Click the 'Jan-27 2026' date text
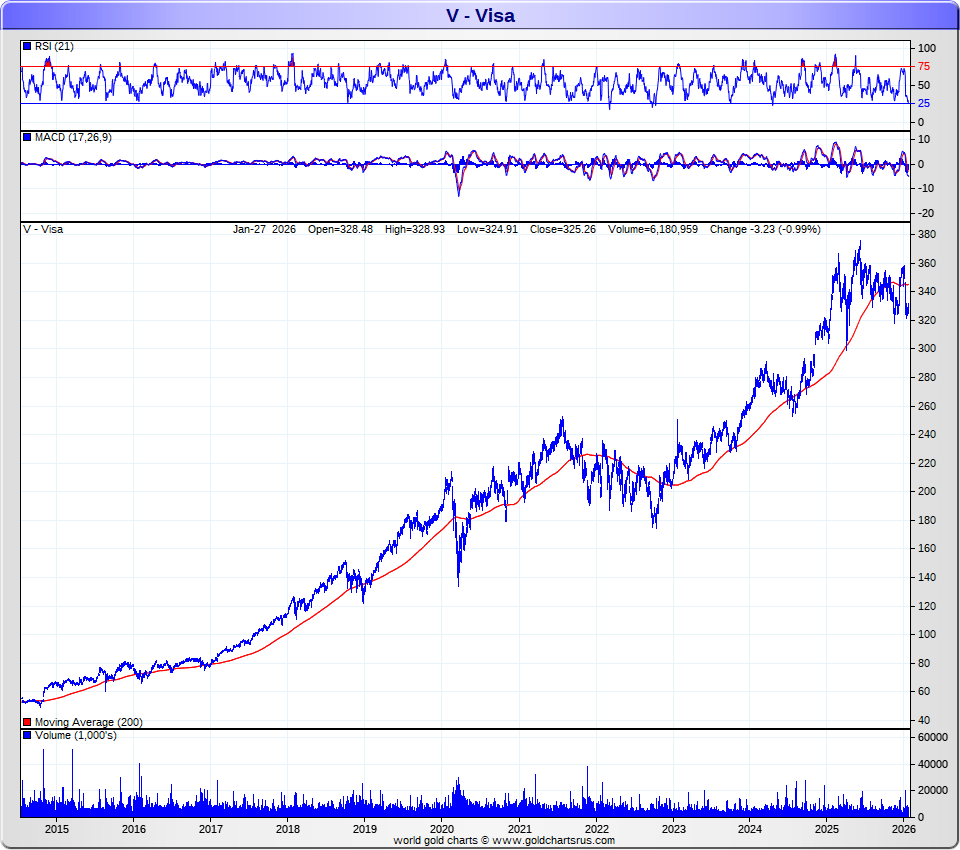 [x=264, y=229]
